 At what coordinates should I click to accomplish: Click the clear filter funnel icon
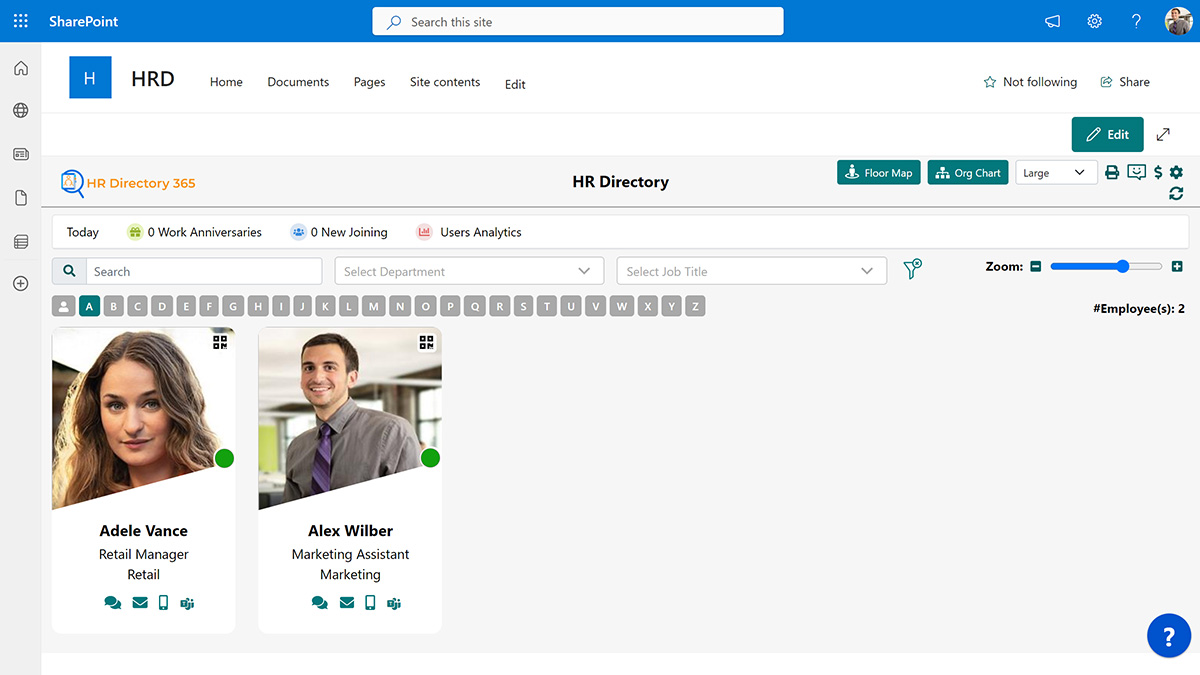(x=912, y=270)
